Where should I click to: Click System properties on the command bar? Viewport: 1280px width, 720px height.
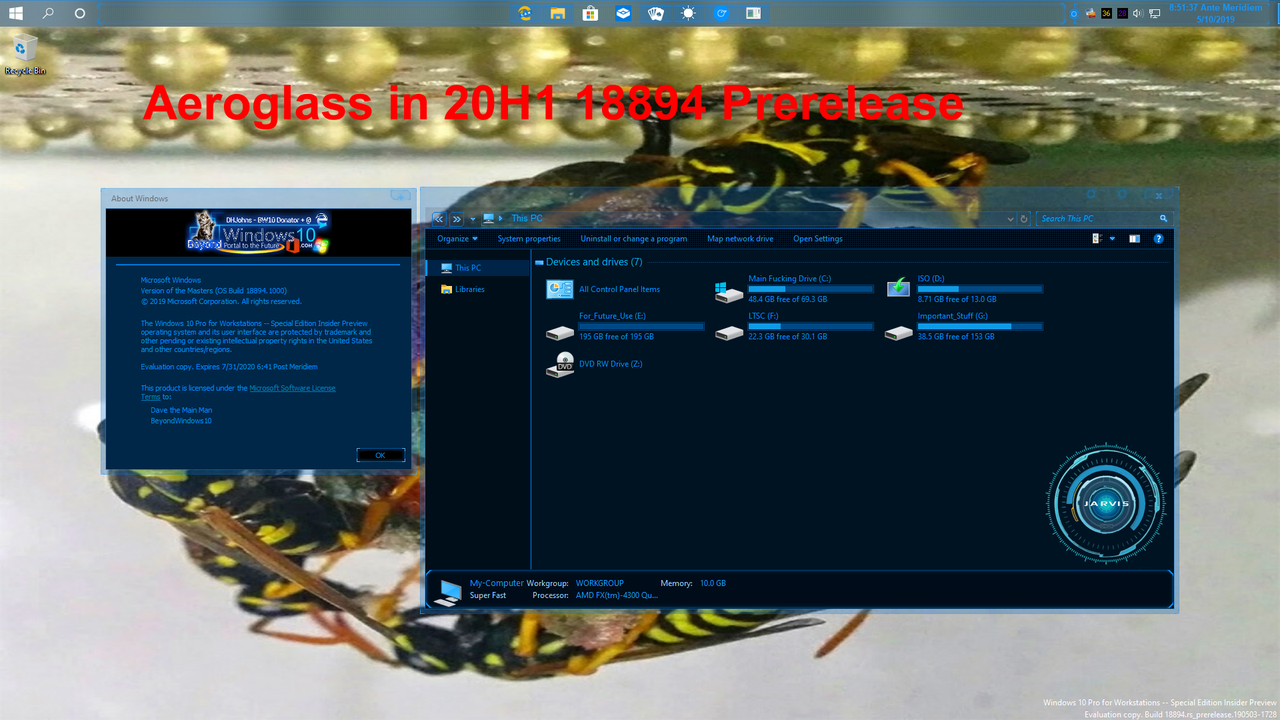pyautogui.click(x=529, y=238)
